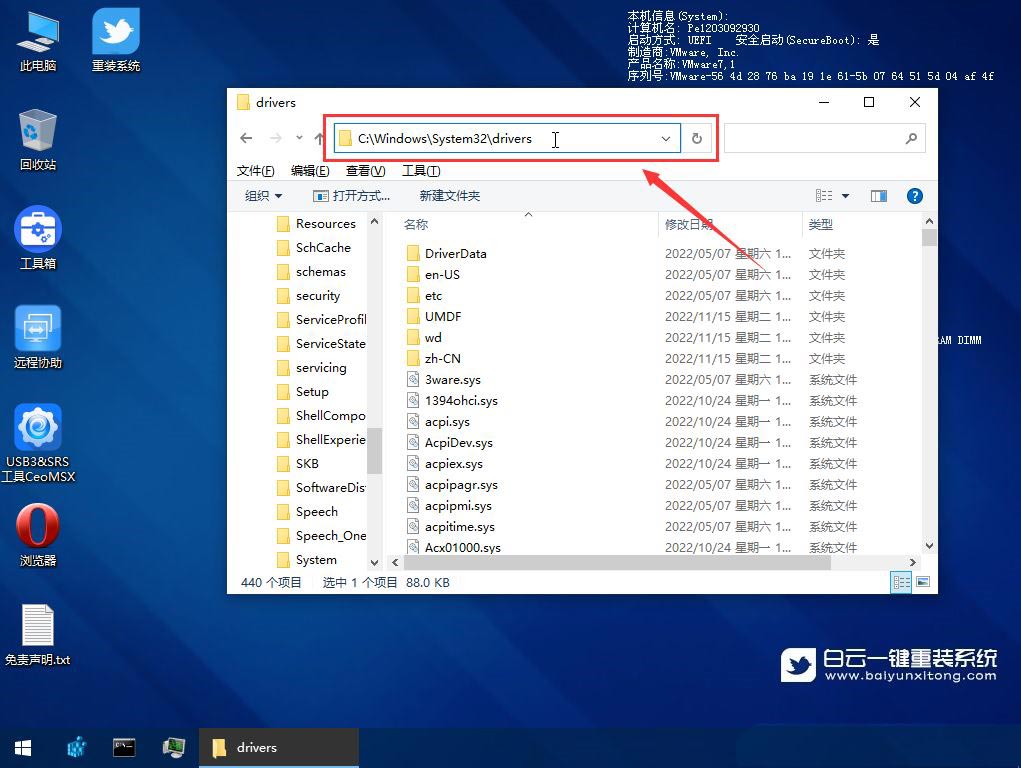This screenshot has height=768, width=1021.
Task: Select the acpi.sys file
Action: (x=446, y=422)
